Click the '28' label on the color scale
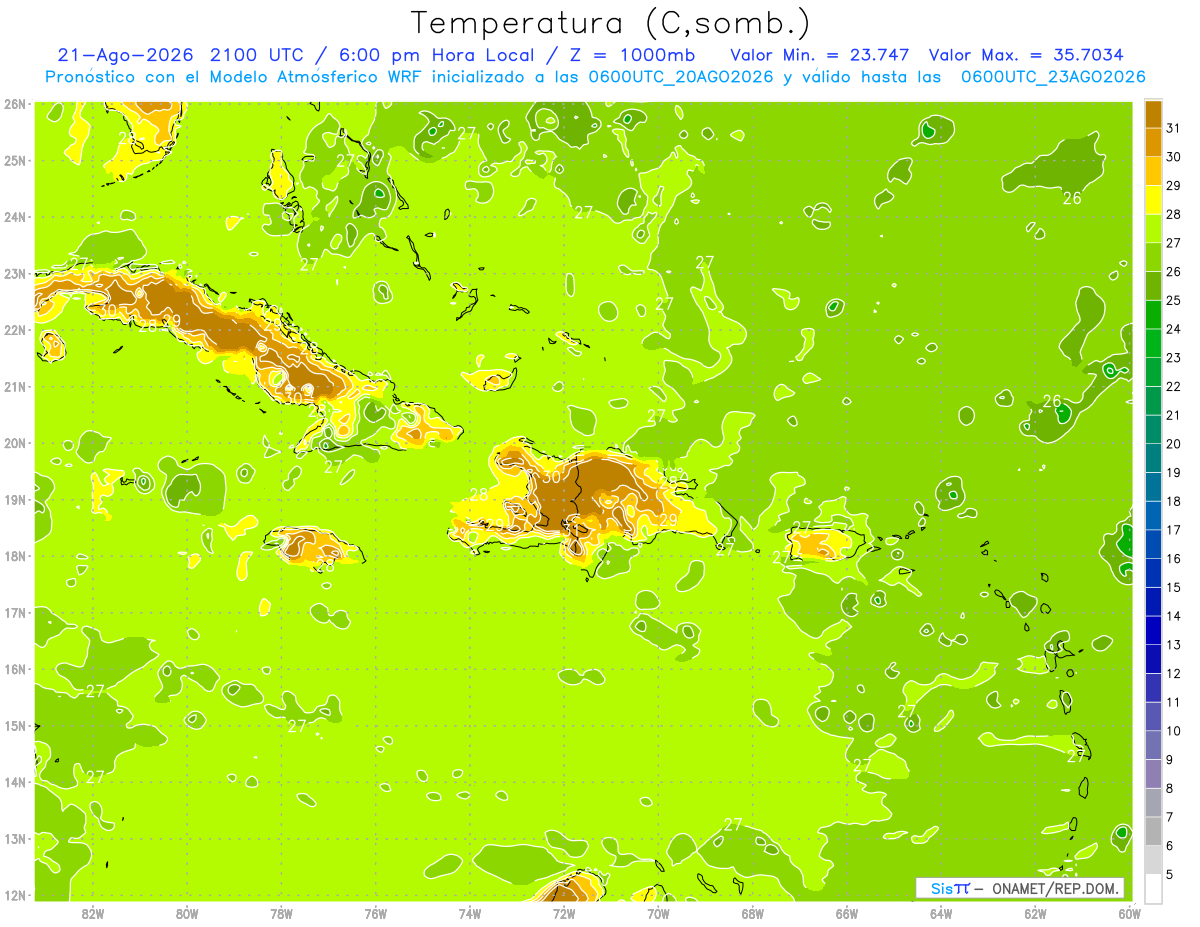1200x927 pixels. coord(1174,215)
